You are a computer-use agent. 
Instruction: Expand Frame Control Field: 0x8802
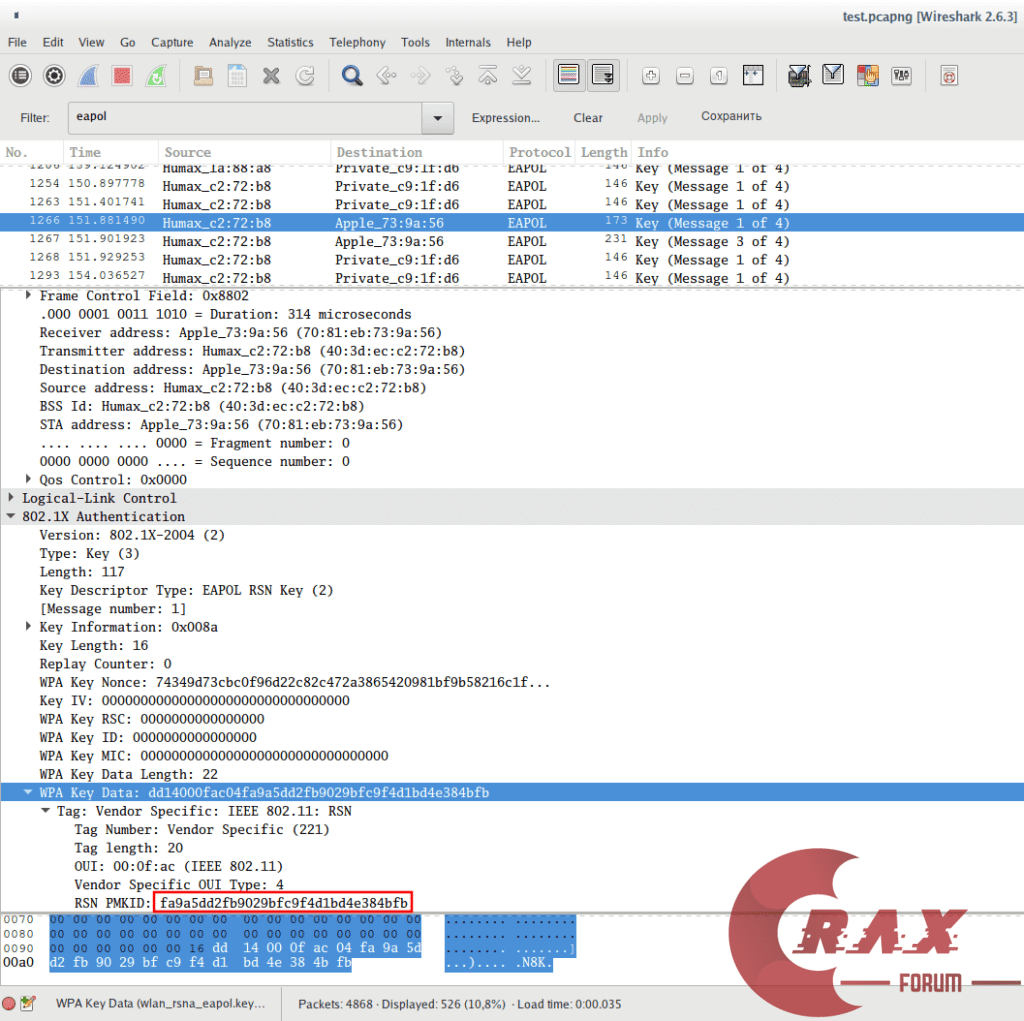pyautogui.click(x=28, y=295)
